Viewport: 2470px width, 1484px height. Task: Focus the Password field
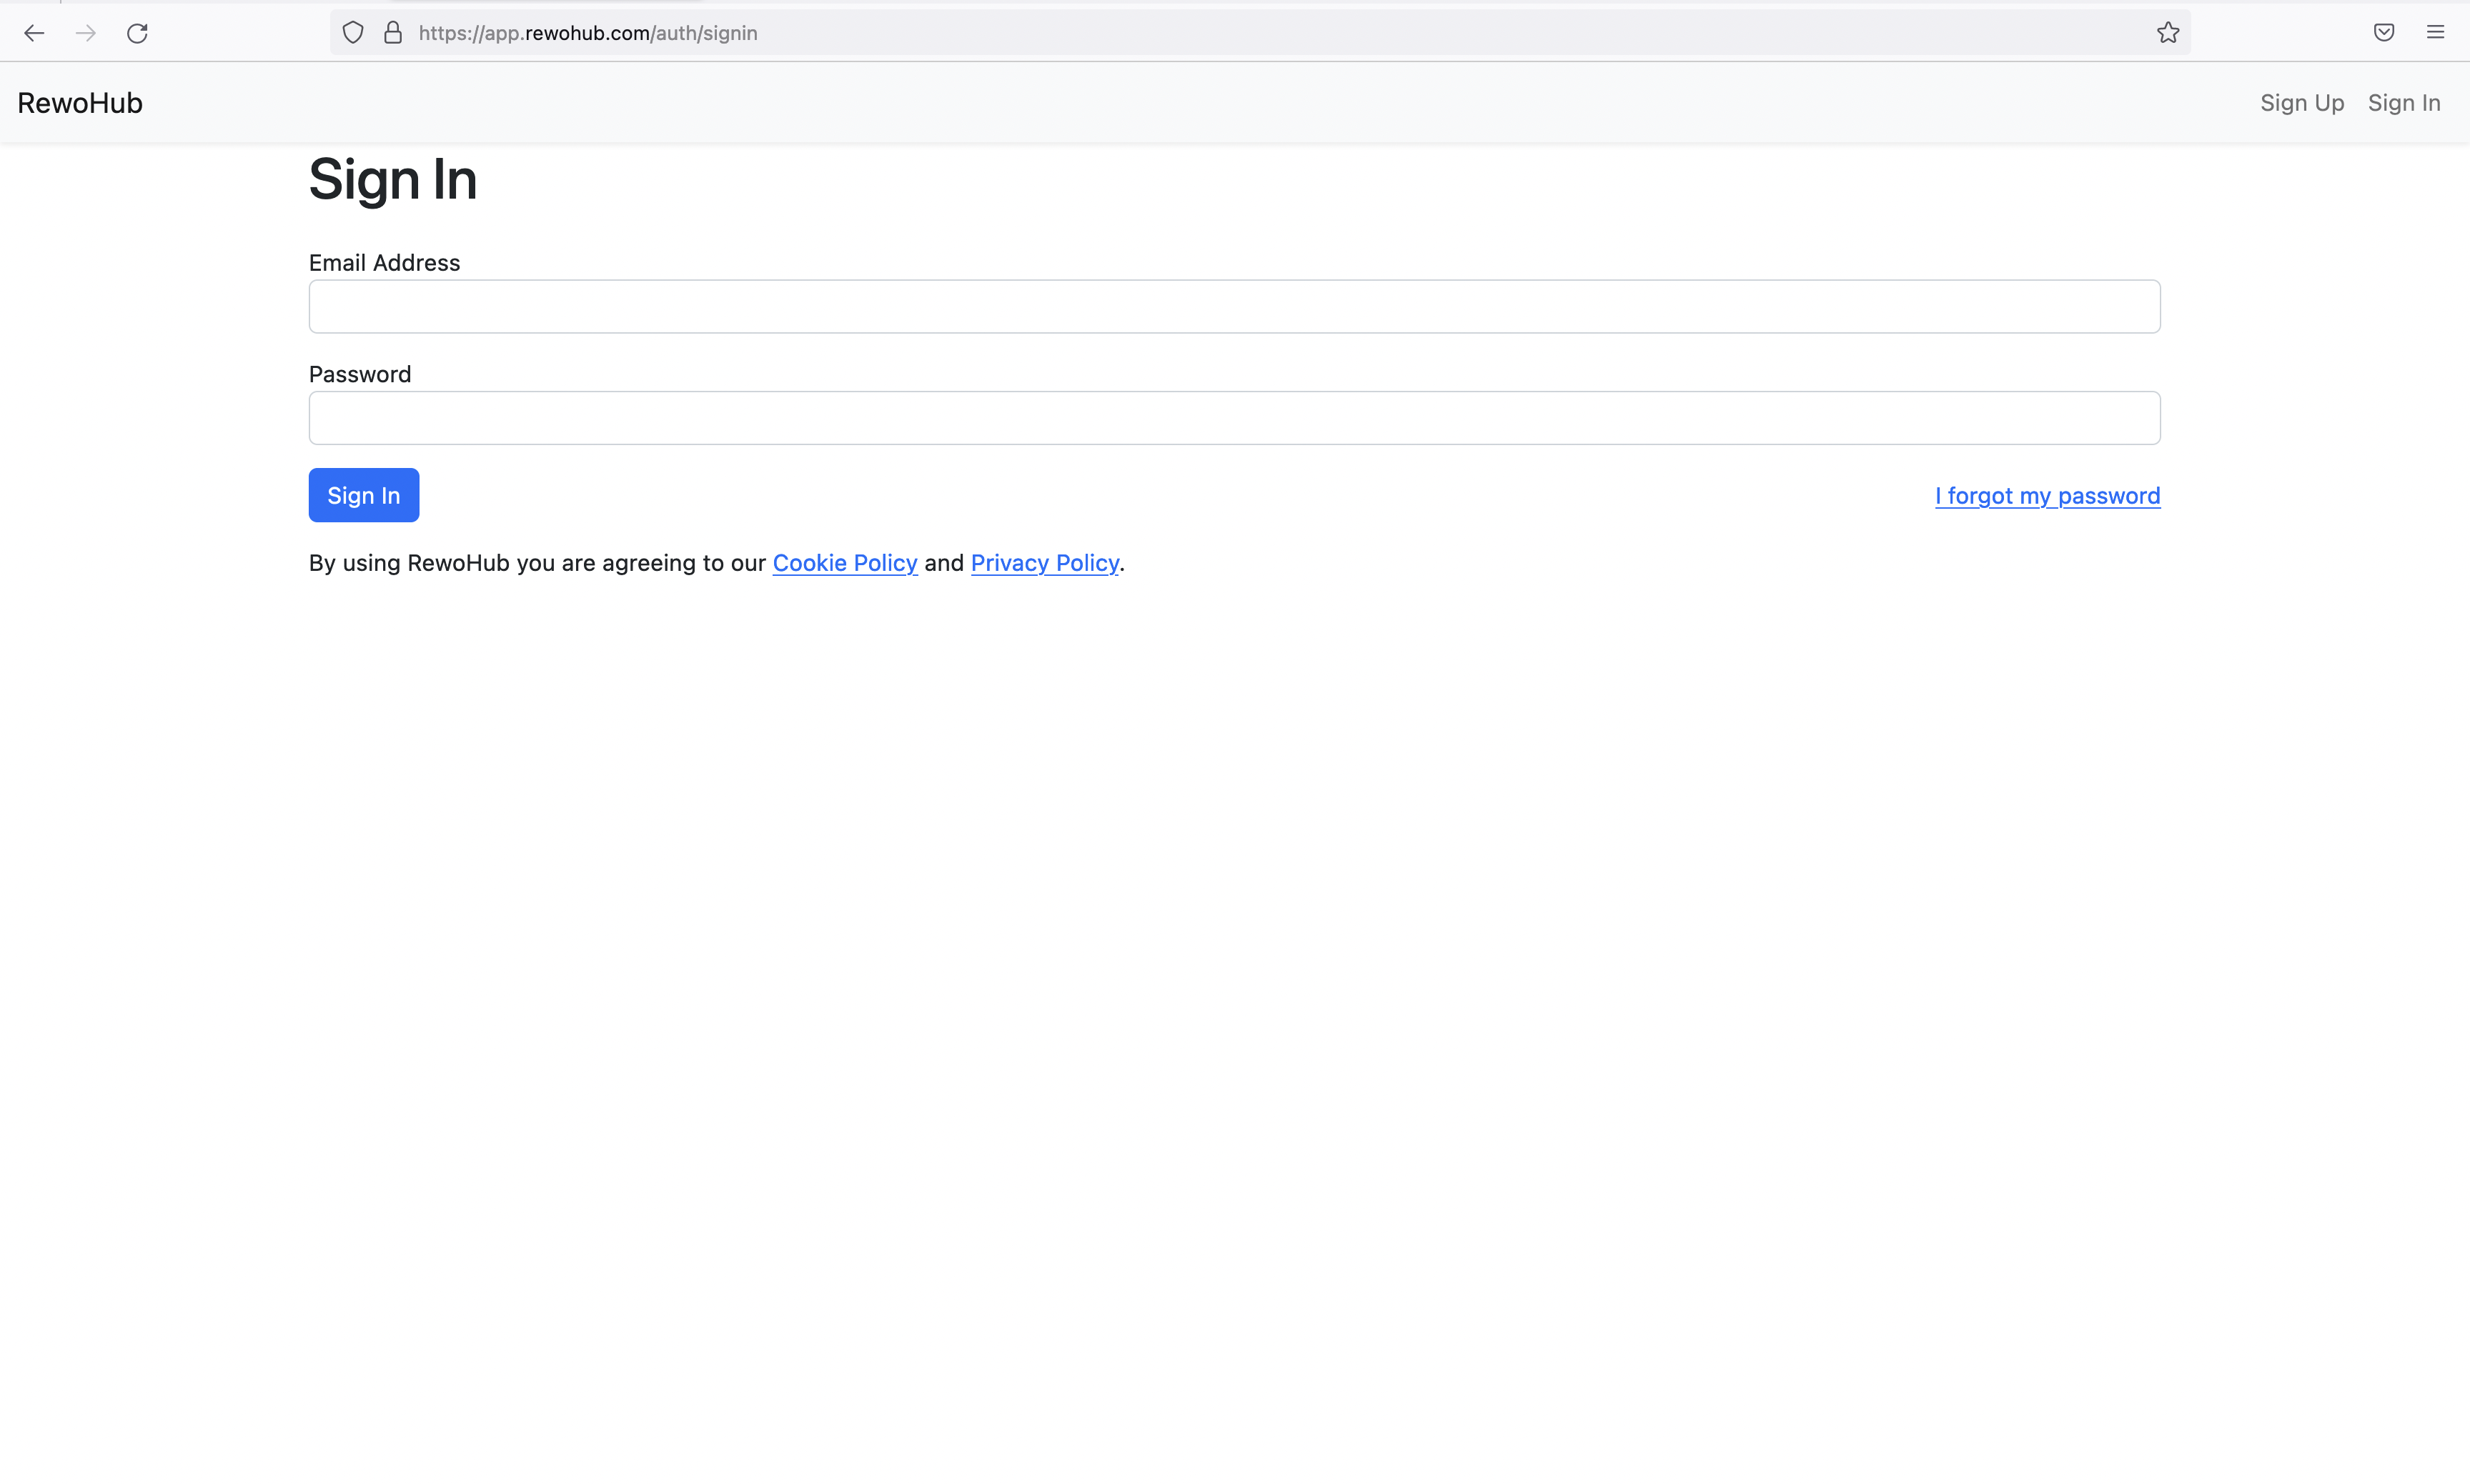1234,418
